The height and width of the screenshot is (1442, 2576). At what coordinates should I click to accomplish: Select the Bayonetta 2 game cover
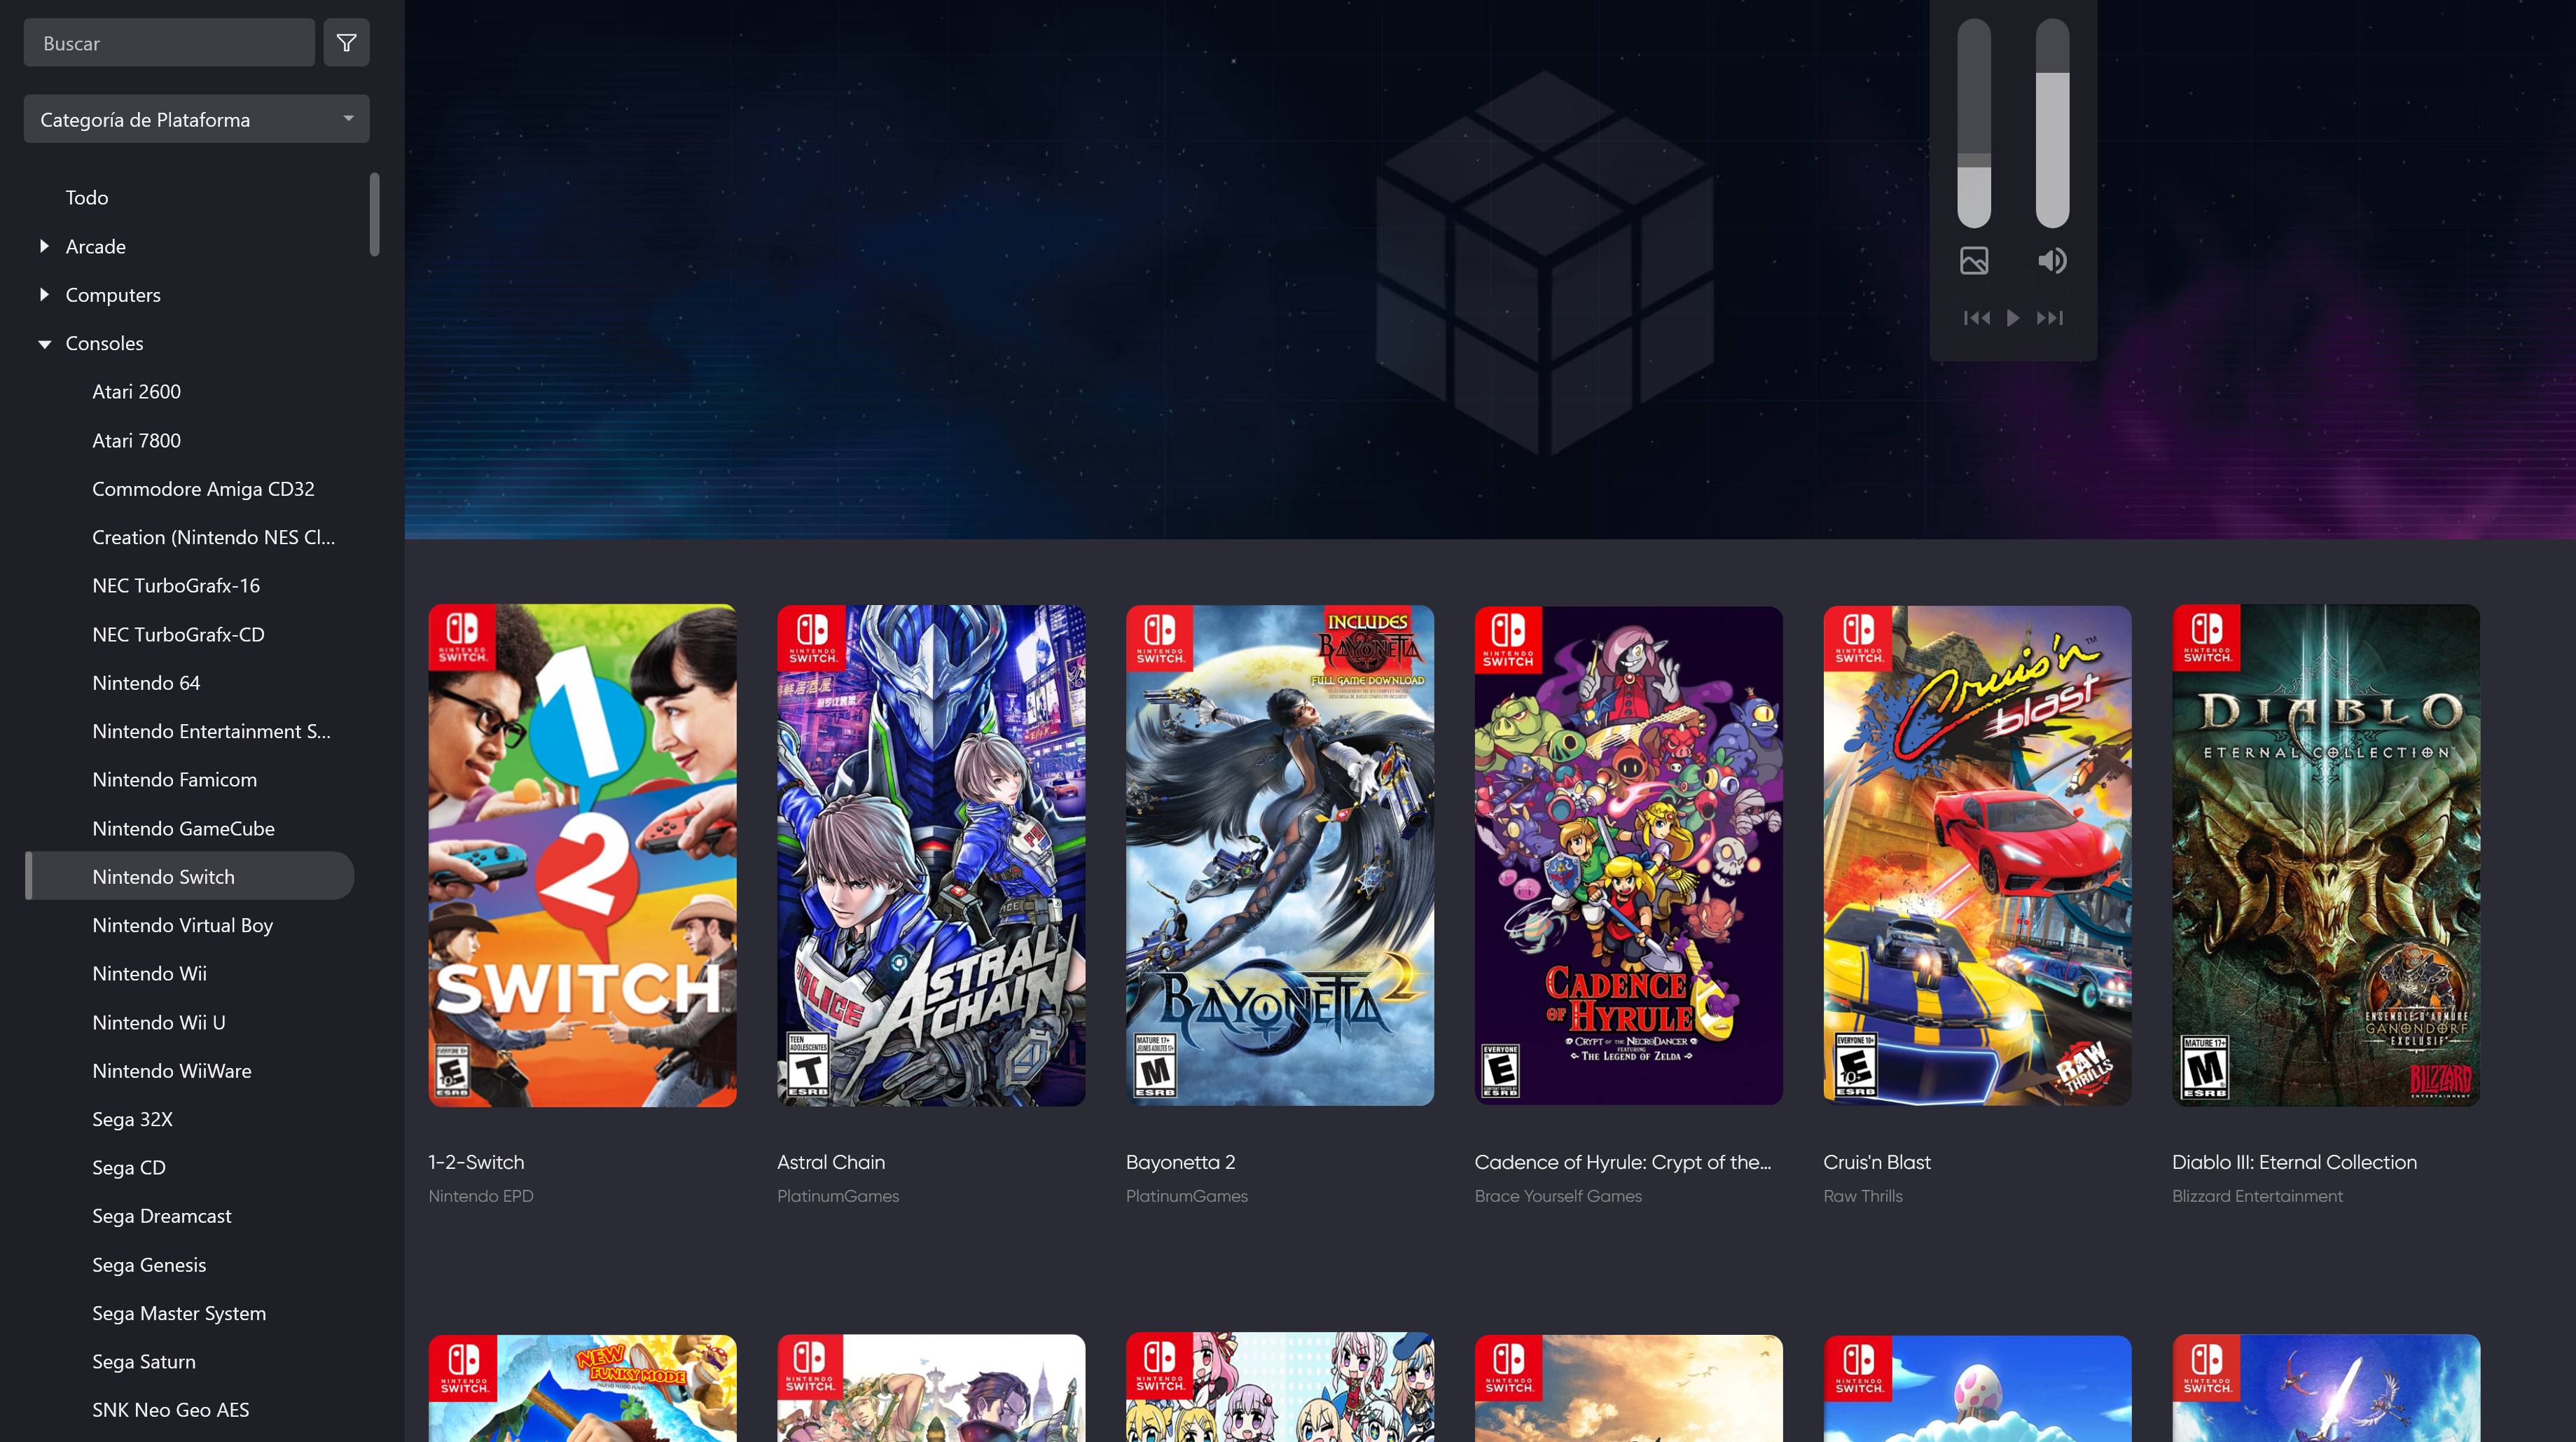(x=1280, y=855)
